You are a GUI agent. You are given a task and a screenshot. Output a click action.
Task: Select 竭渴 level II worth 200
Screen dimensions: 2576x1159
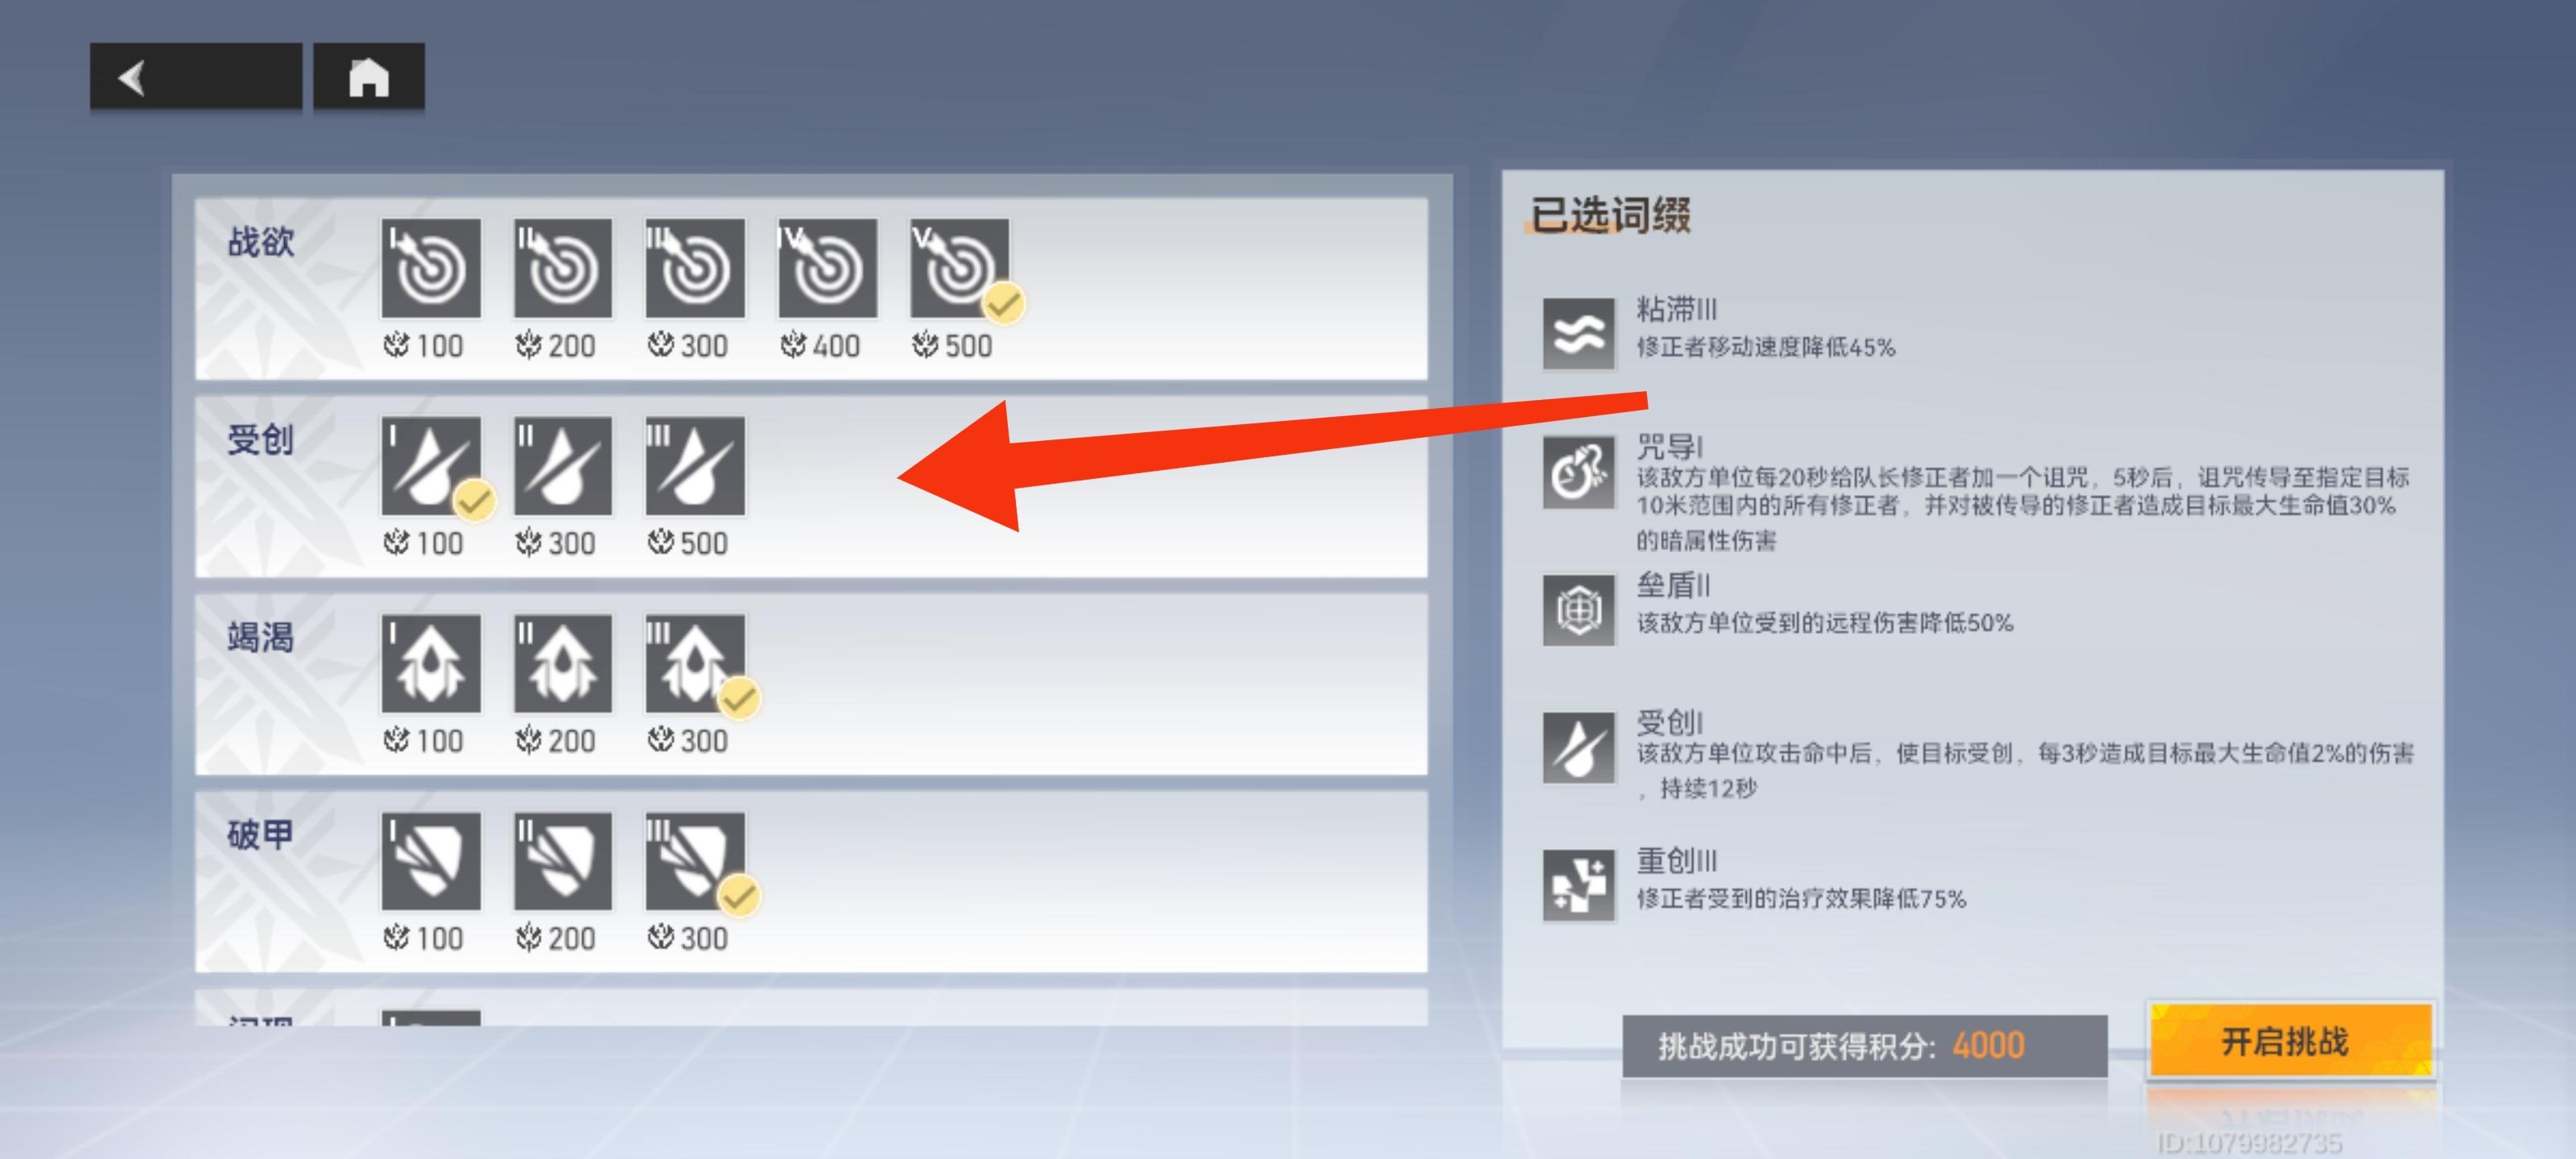point(563,663)
